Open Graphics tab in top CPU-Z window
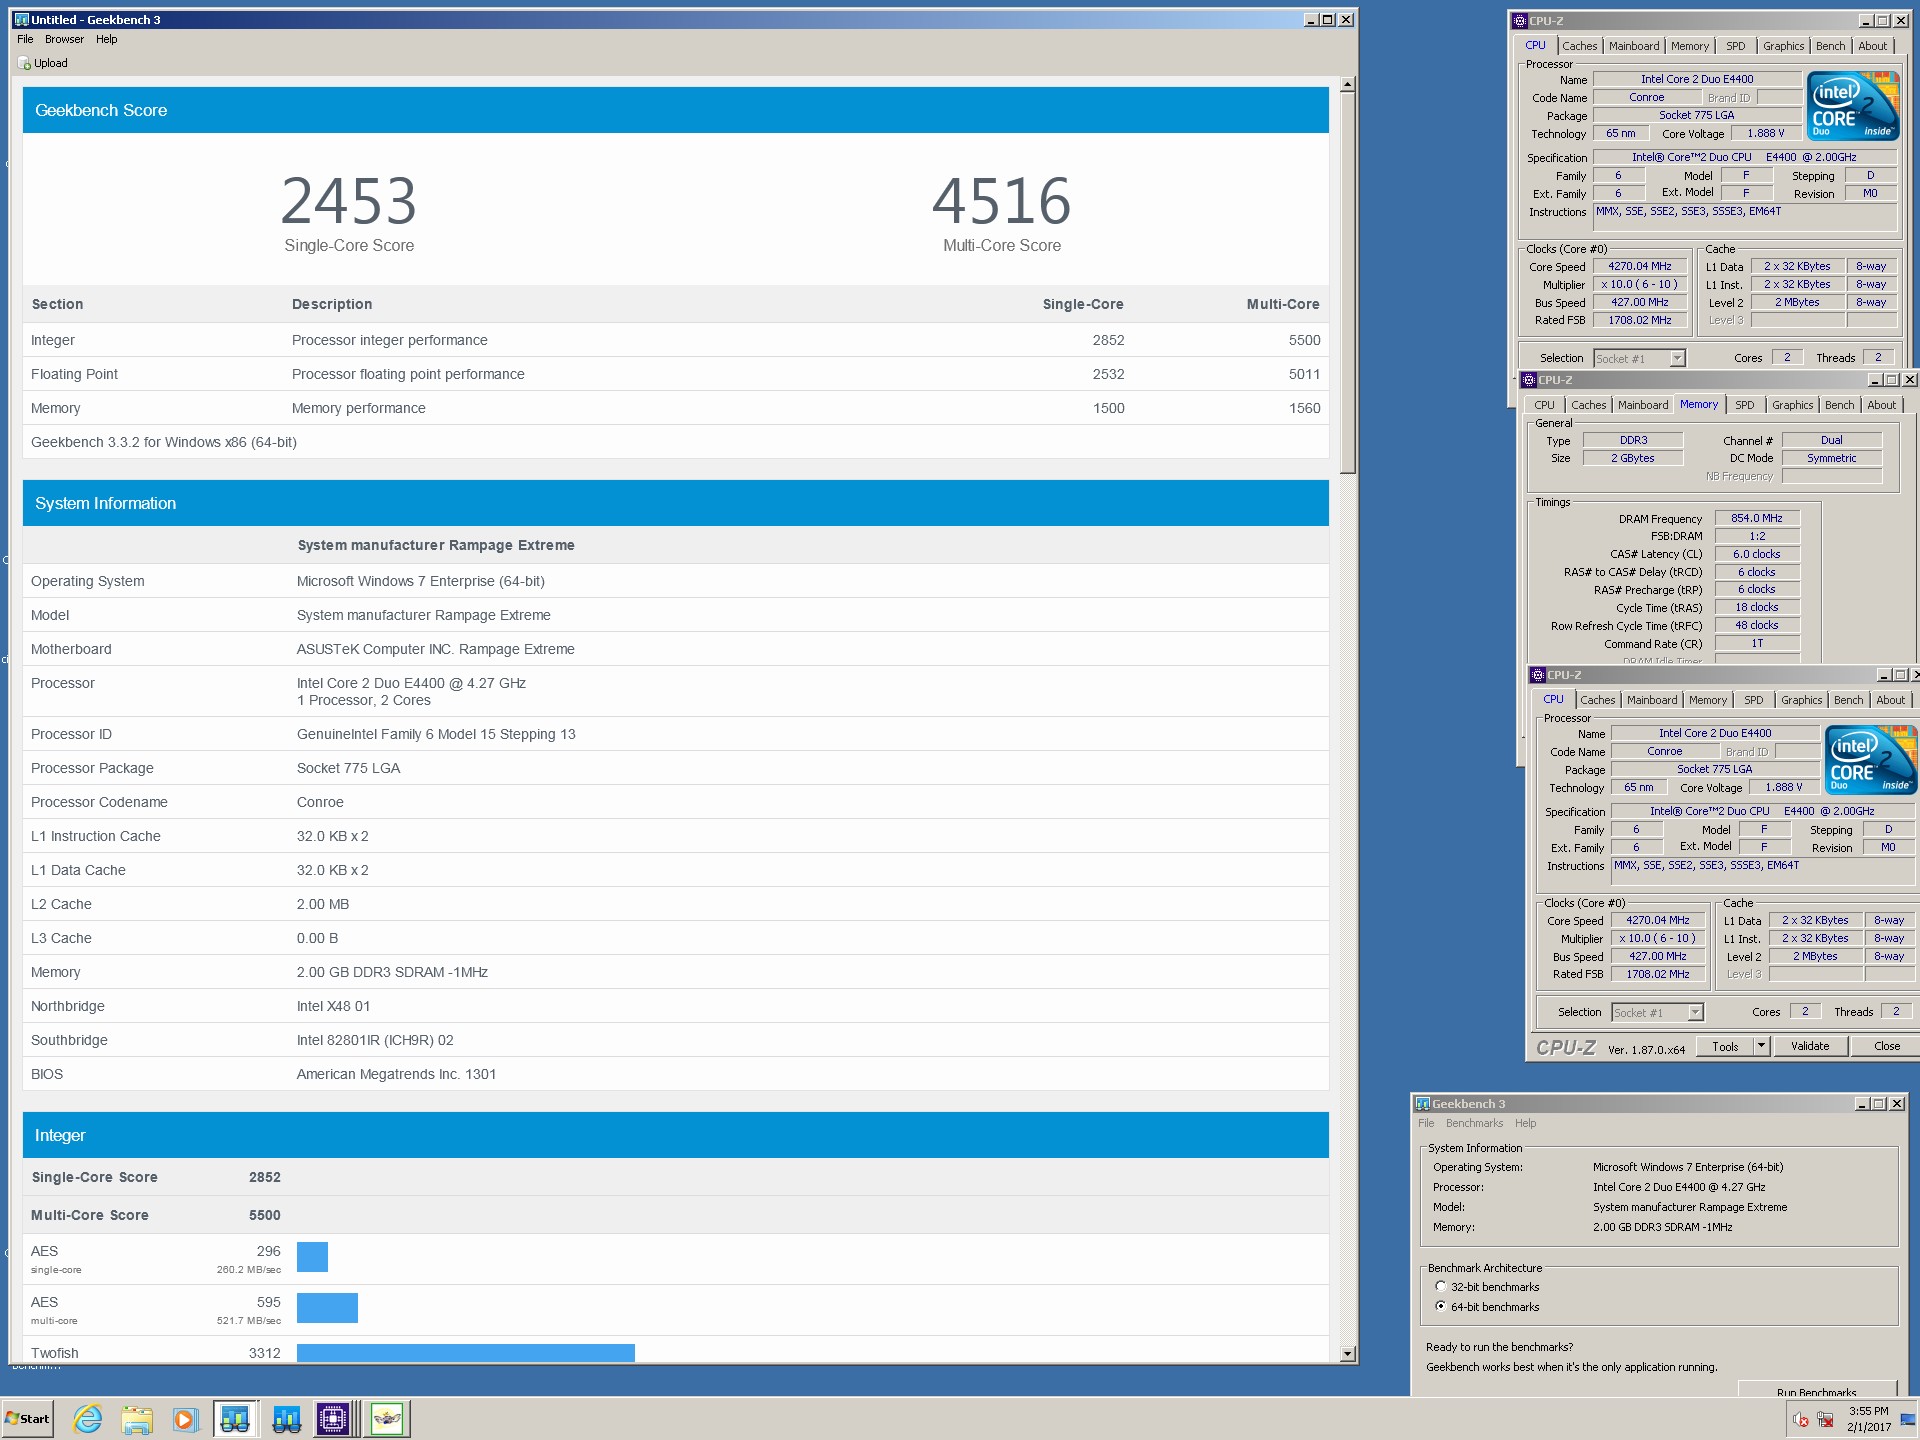 tap(1783, 46)
